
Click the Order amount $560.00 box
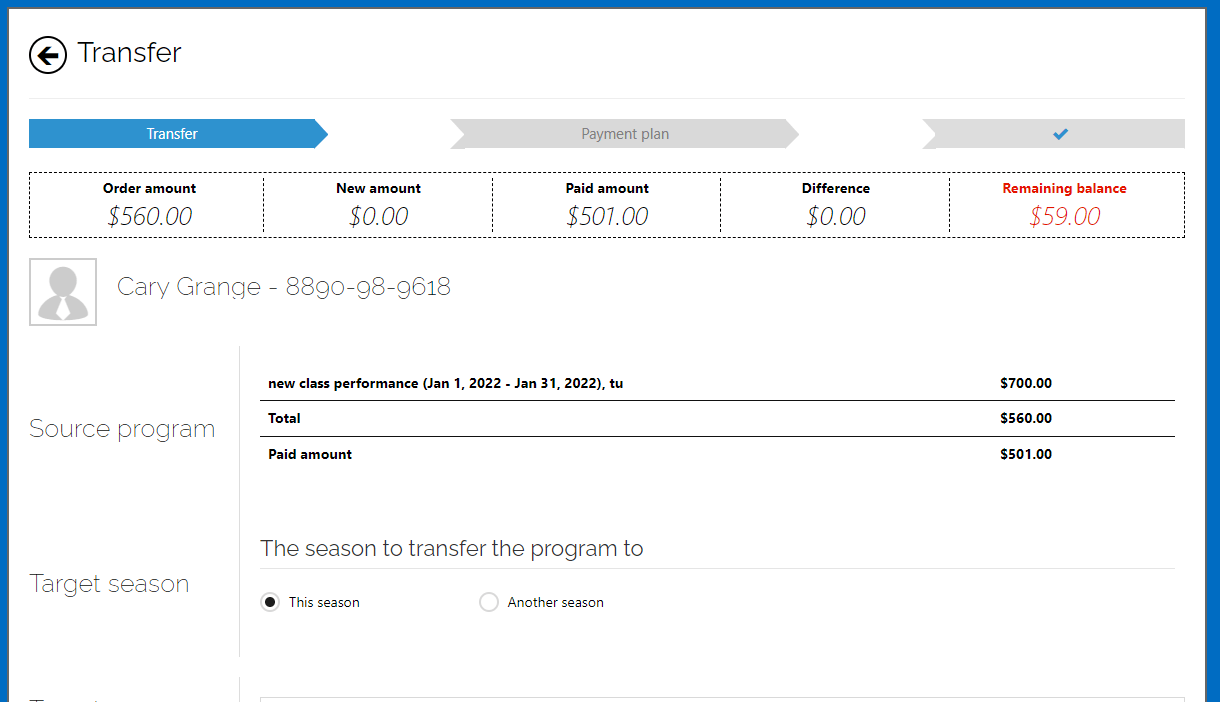[148, 204]
